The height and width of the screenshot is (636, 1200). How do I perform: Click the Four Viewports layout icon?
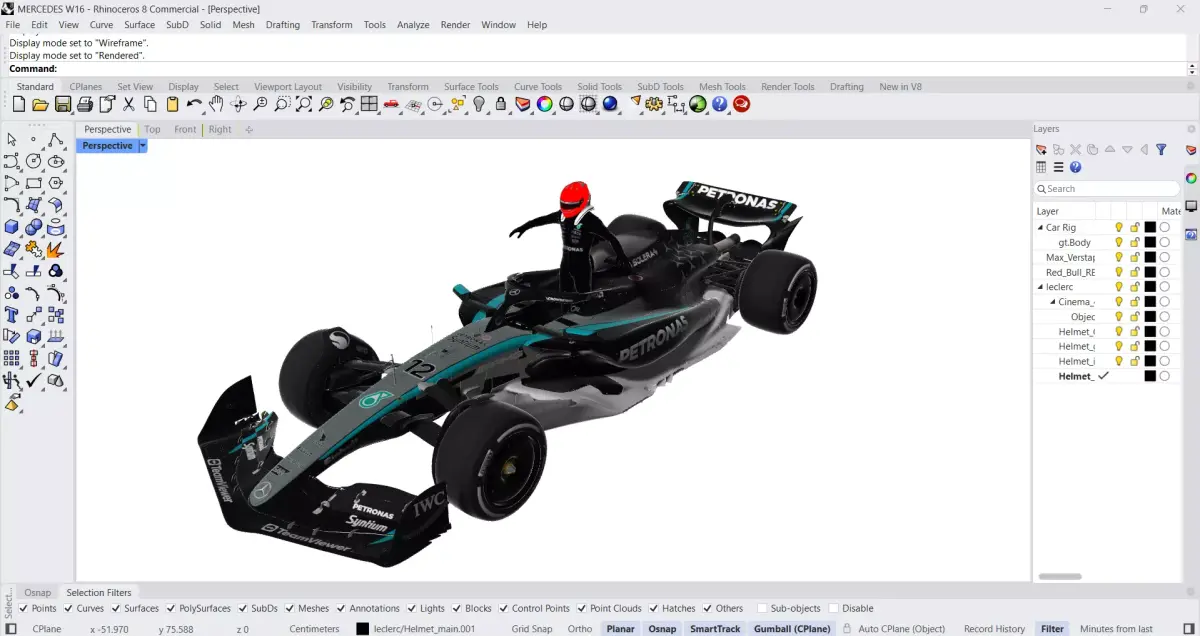pyautogui.click(x=369, y=104)
